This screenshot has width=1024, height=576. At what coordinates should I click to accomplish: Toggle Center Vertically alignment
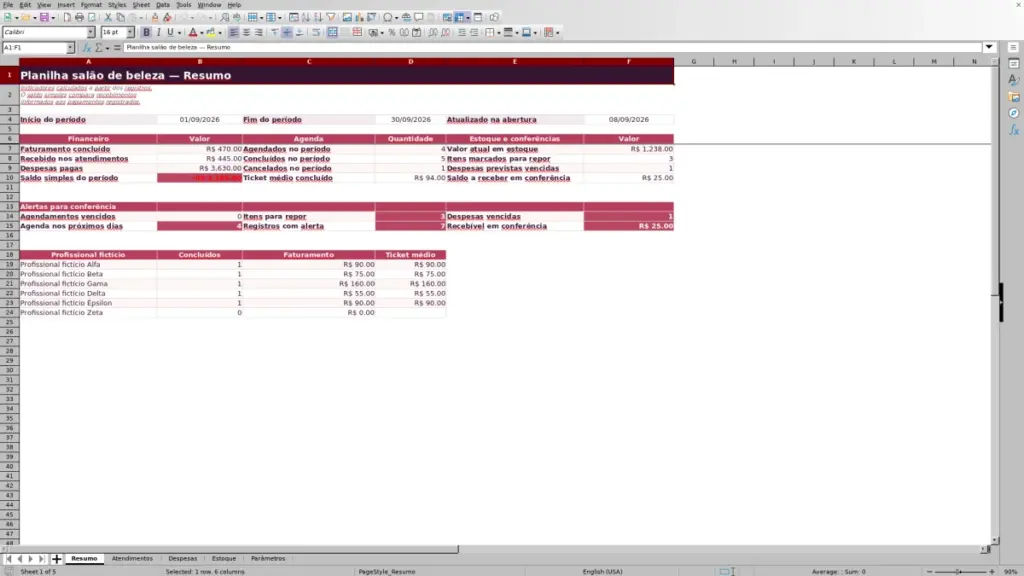click(287, 33)
